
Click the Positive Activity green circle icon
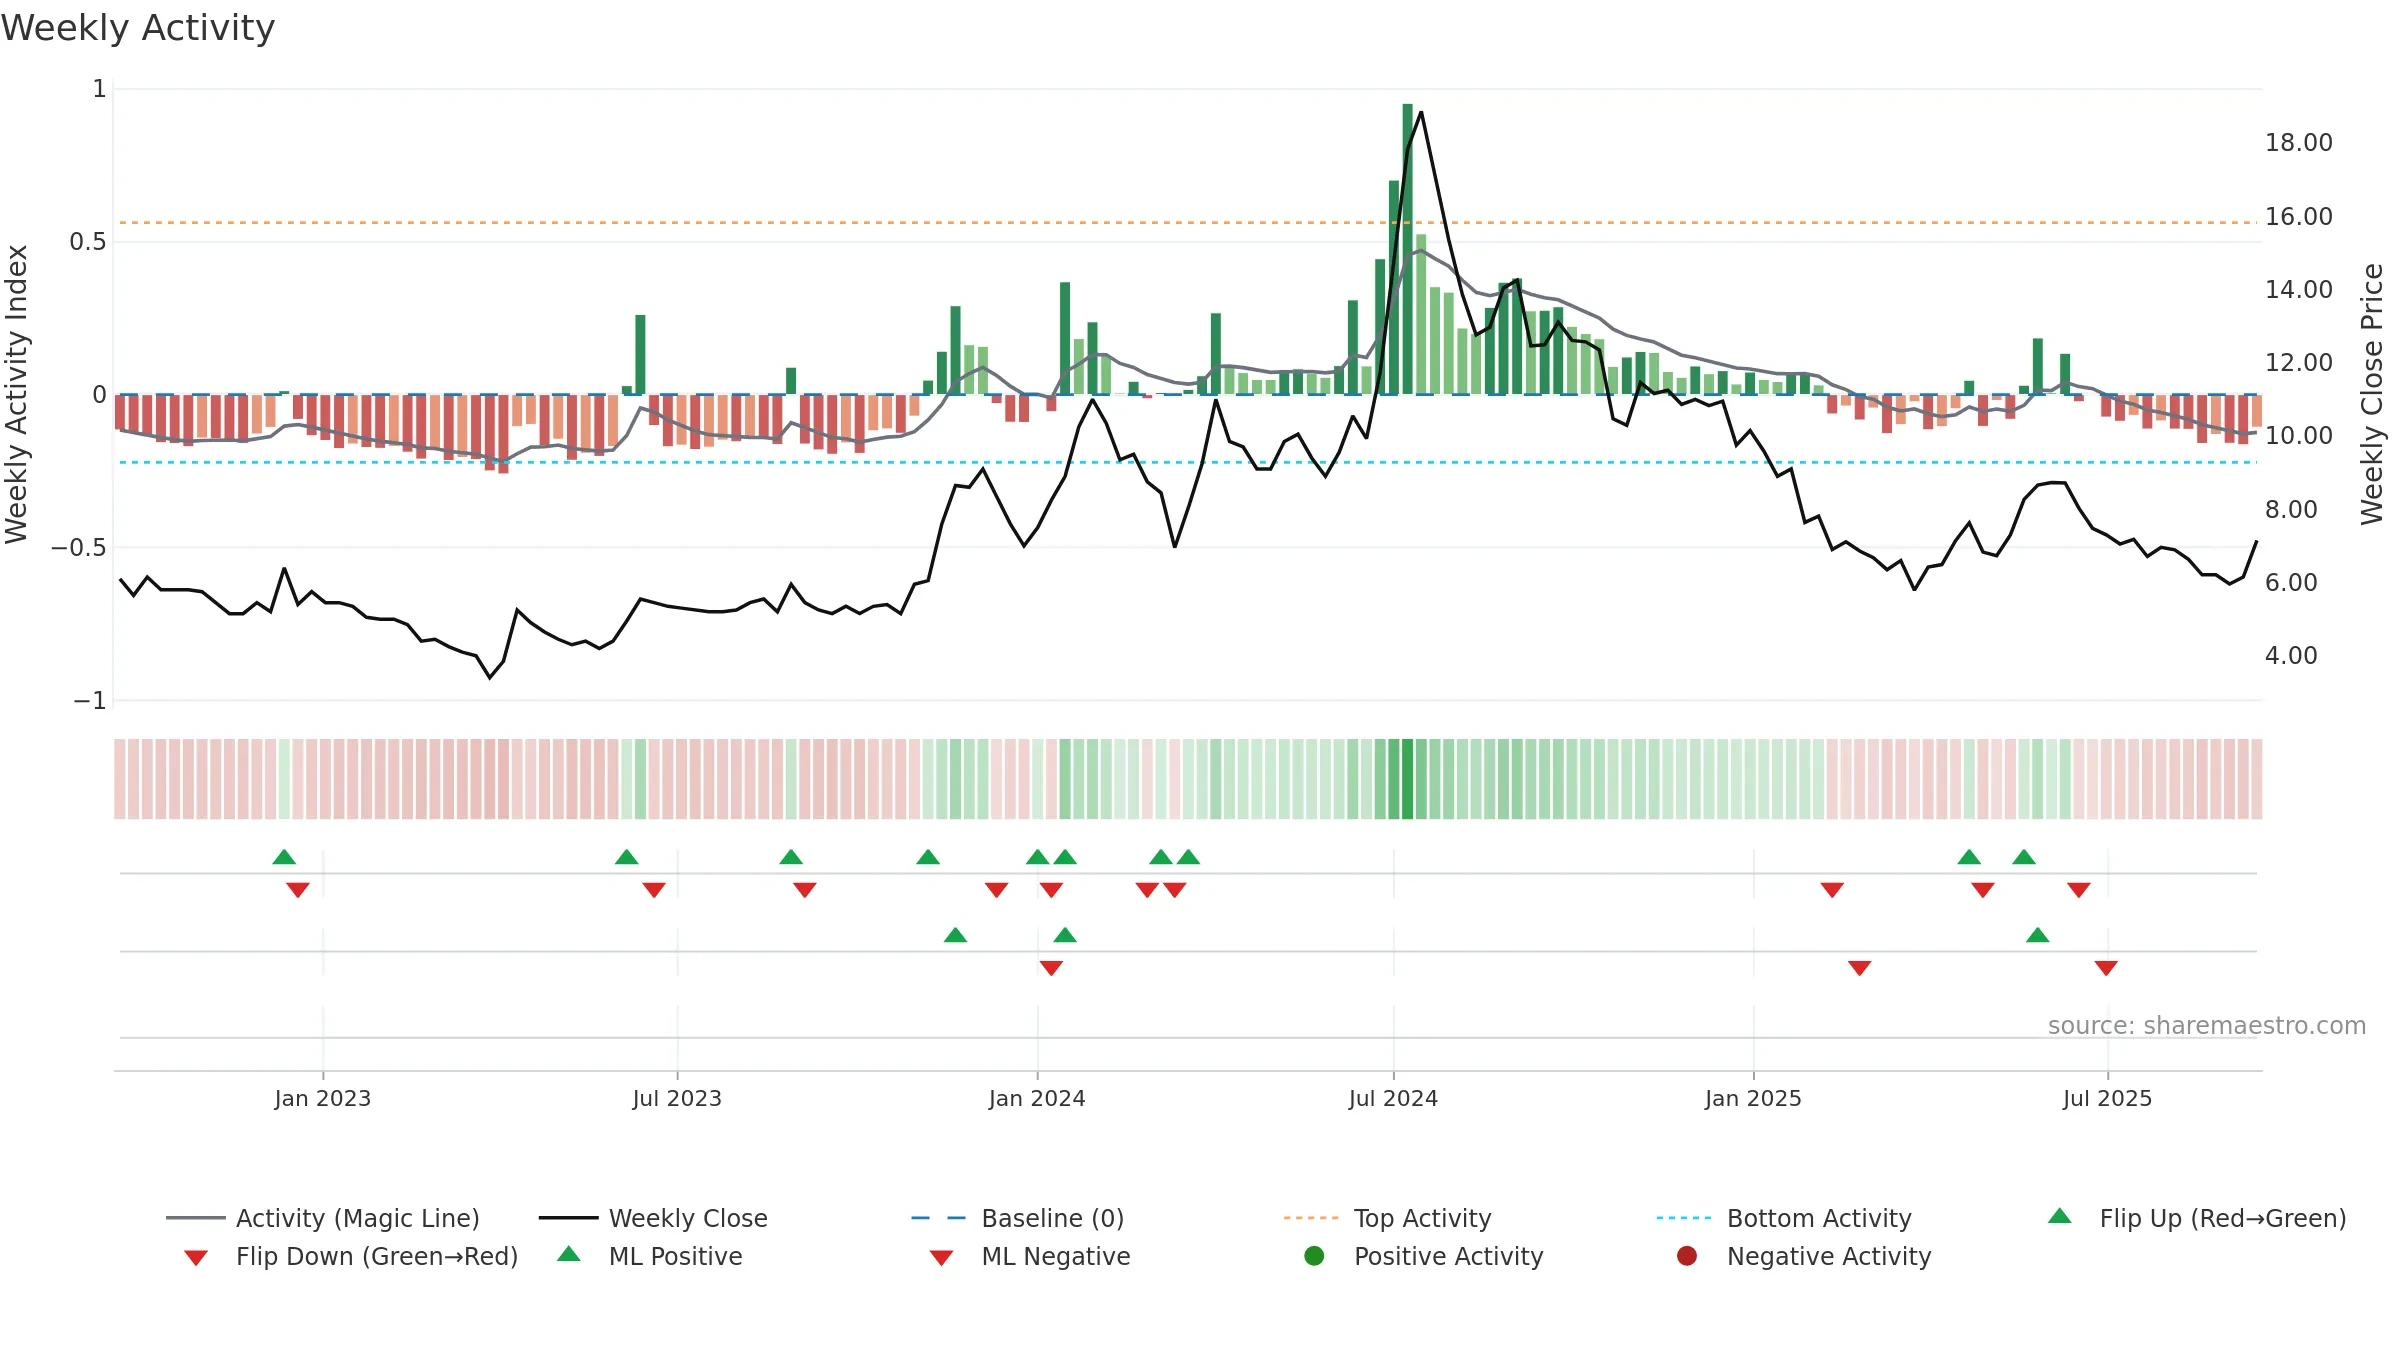click(1314, 1256)
